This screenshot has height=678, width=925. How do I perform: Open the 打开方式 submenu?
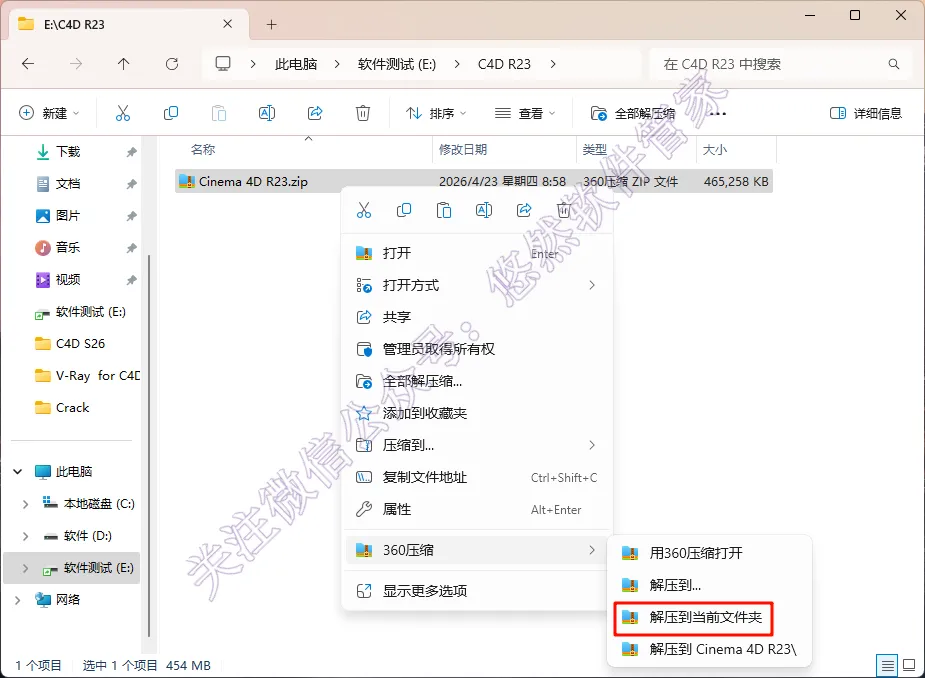tap(477, 285)
